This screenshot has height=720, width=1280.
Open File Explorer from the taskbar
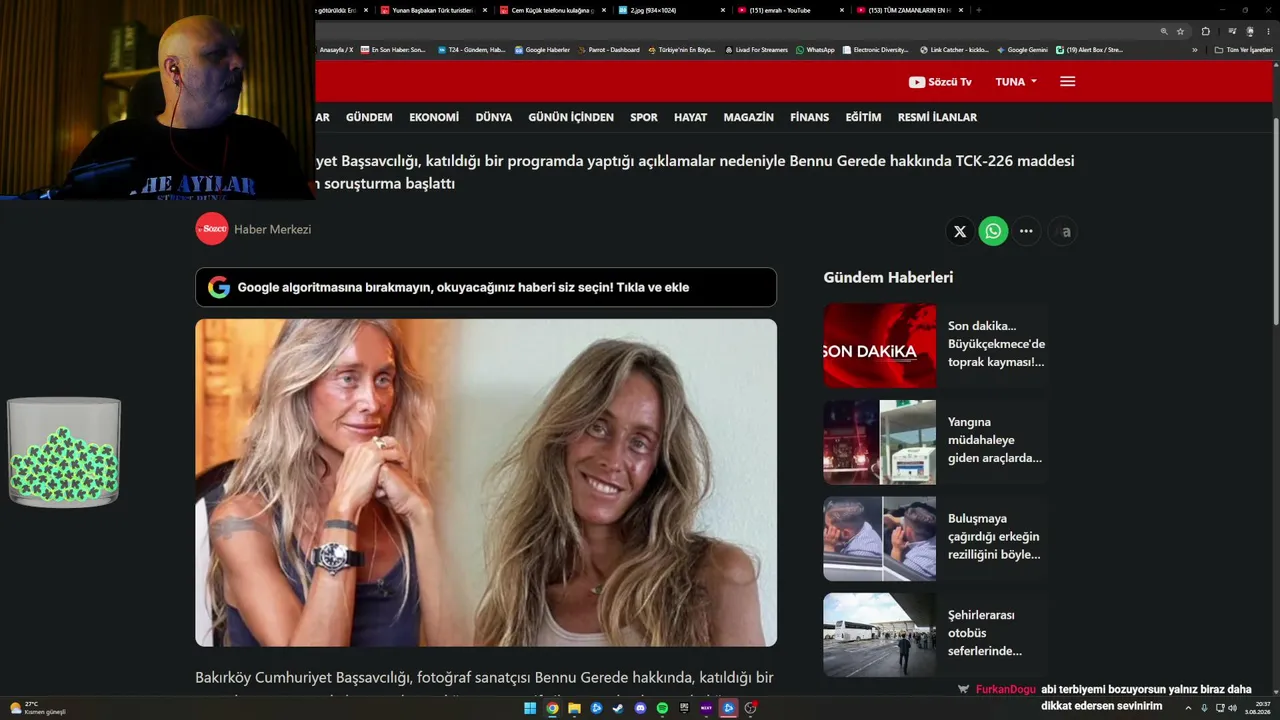tap(574, 708)
